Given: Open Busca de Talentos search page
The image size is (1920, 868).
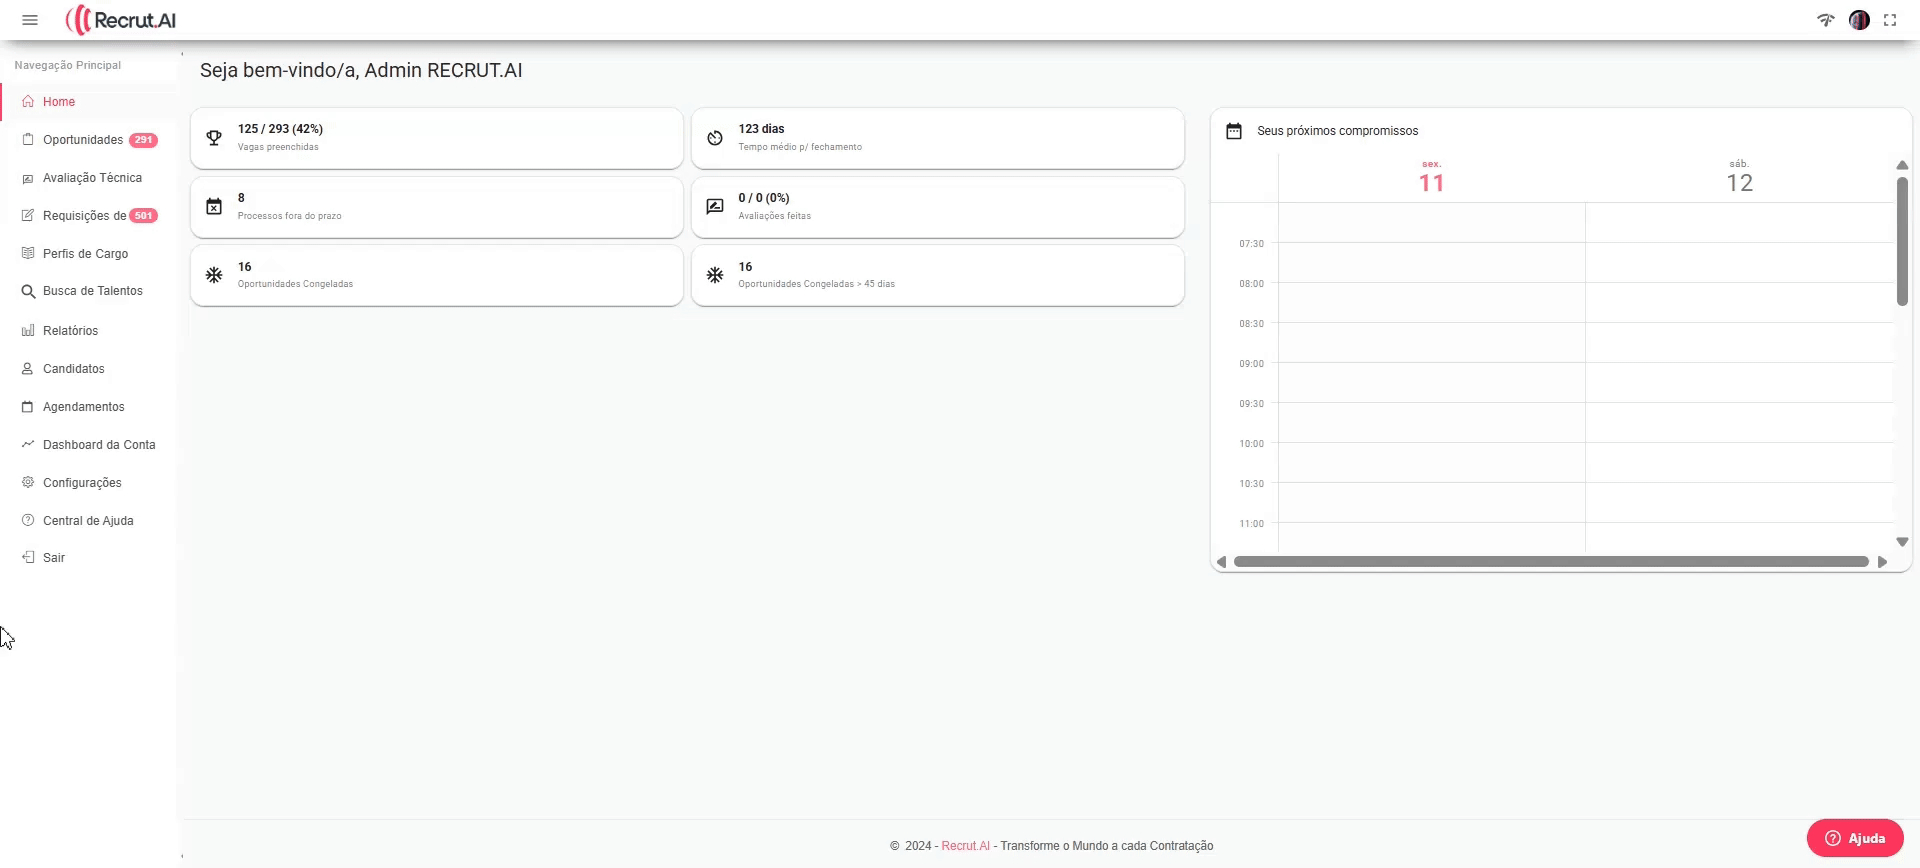Looking at the screenshot, I should (x=92, y=291).
